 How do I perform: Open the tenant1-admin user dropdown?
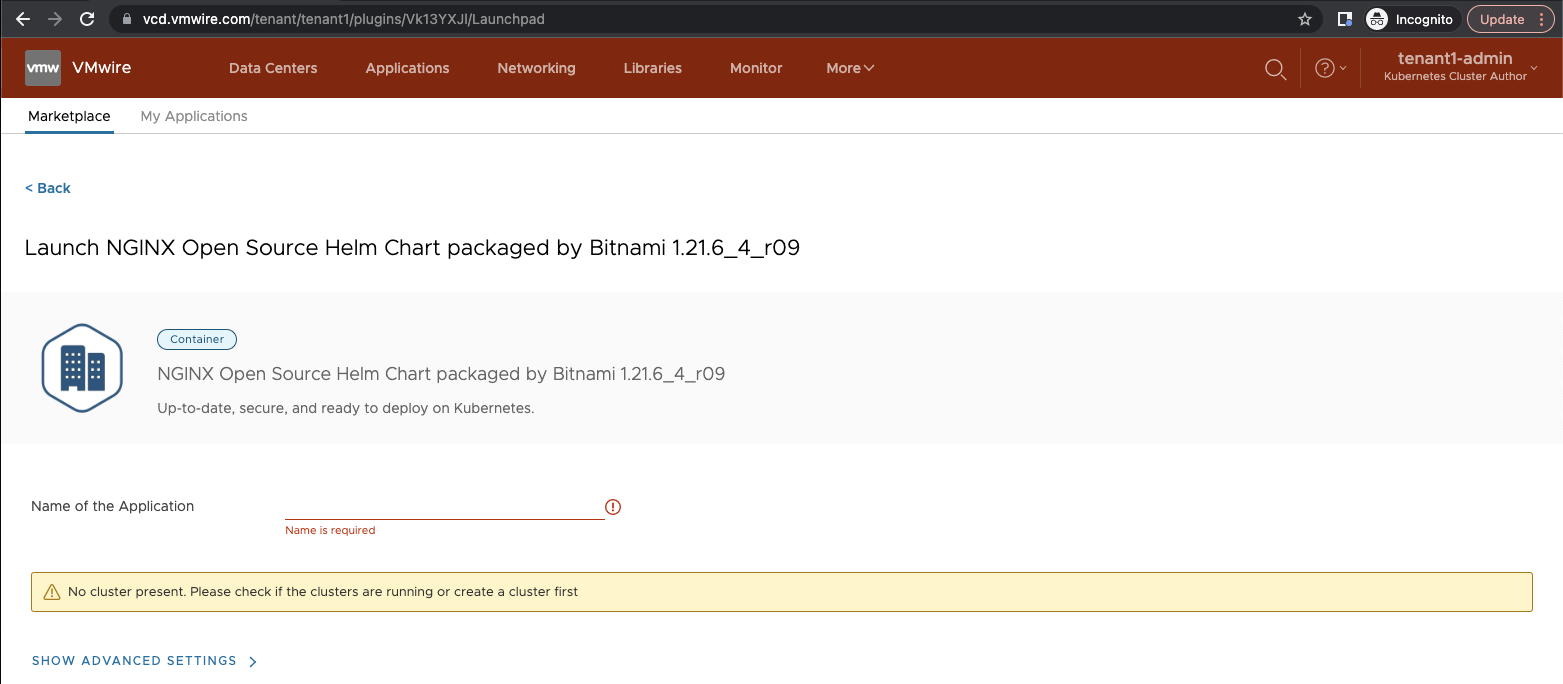(x=1460, y=67)
